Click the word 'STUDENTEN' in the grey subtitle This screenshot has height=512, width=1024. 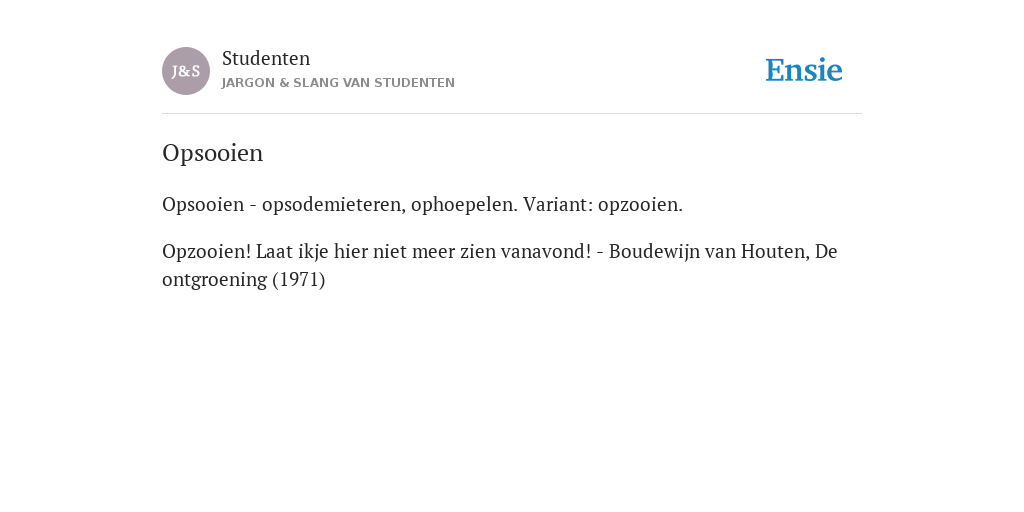click(415, 83)
